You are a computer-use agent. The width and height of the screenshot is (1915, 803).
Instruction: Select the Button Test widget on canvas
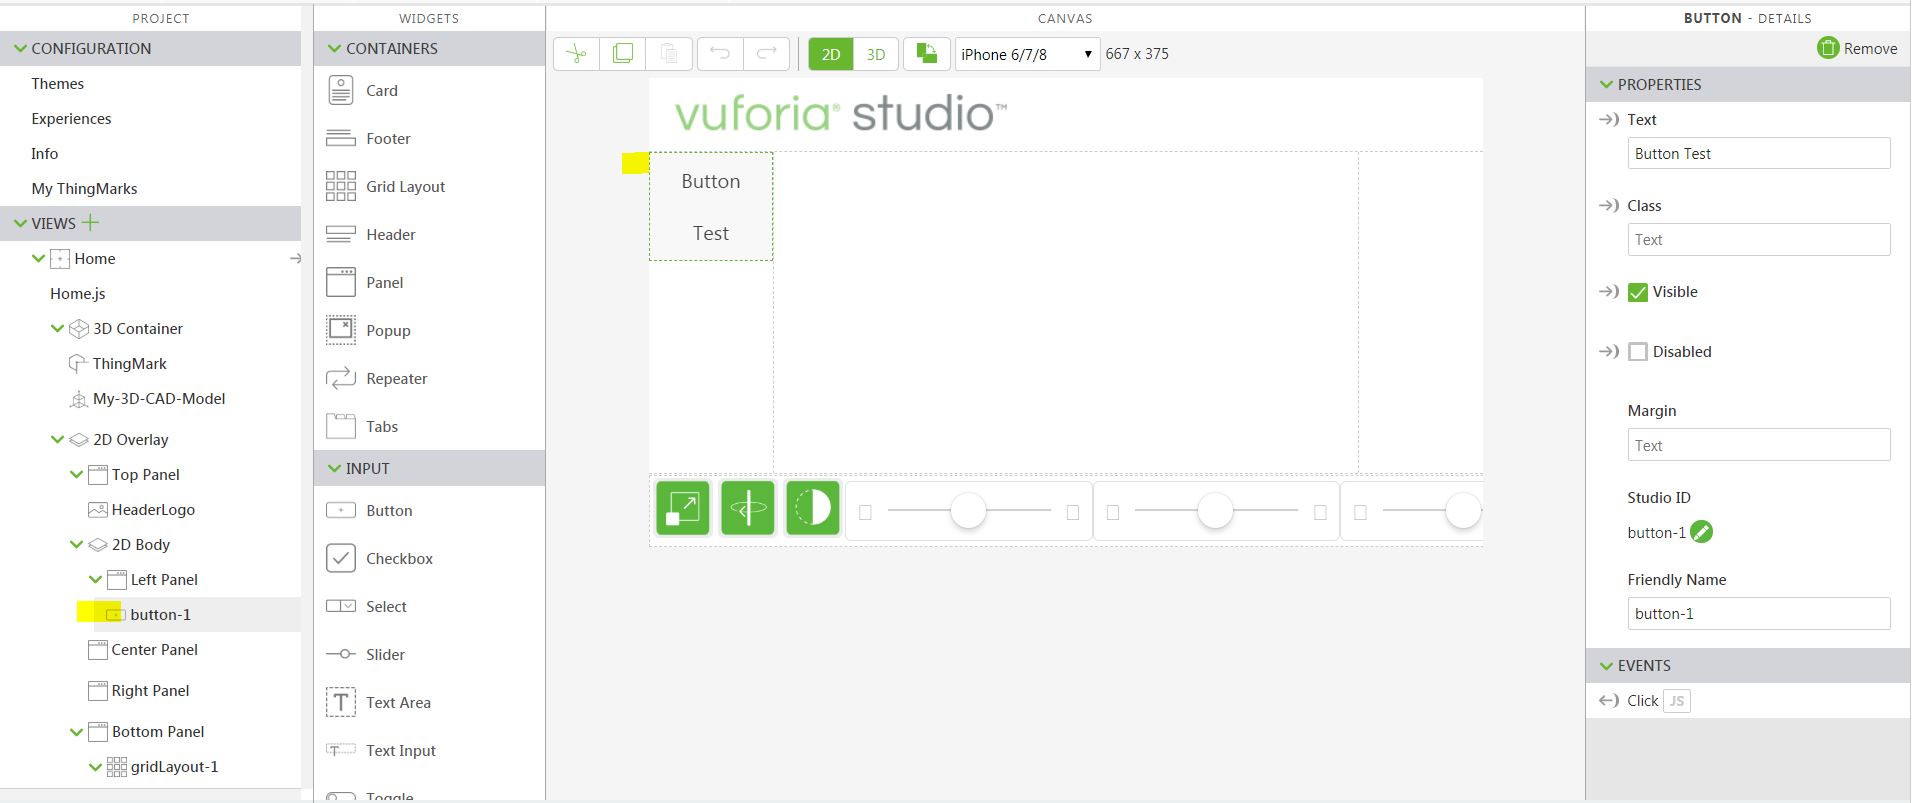(711, 207)
